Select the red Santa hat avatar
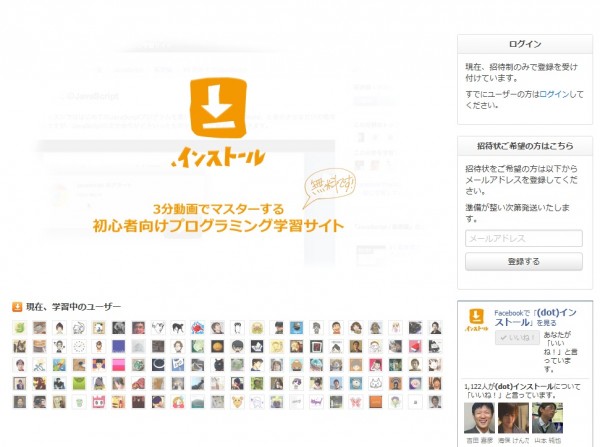600x447 pixels. coord(415,346)
